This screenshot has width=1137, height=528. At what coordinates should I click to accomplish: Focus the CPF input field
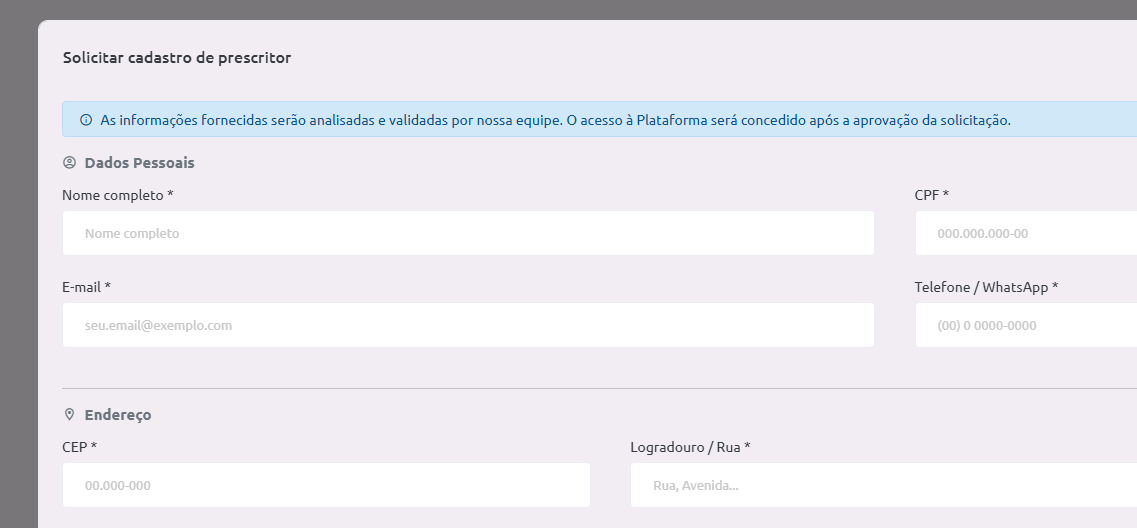[x=1026, y=233]
